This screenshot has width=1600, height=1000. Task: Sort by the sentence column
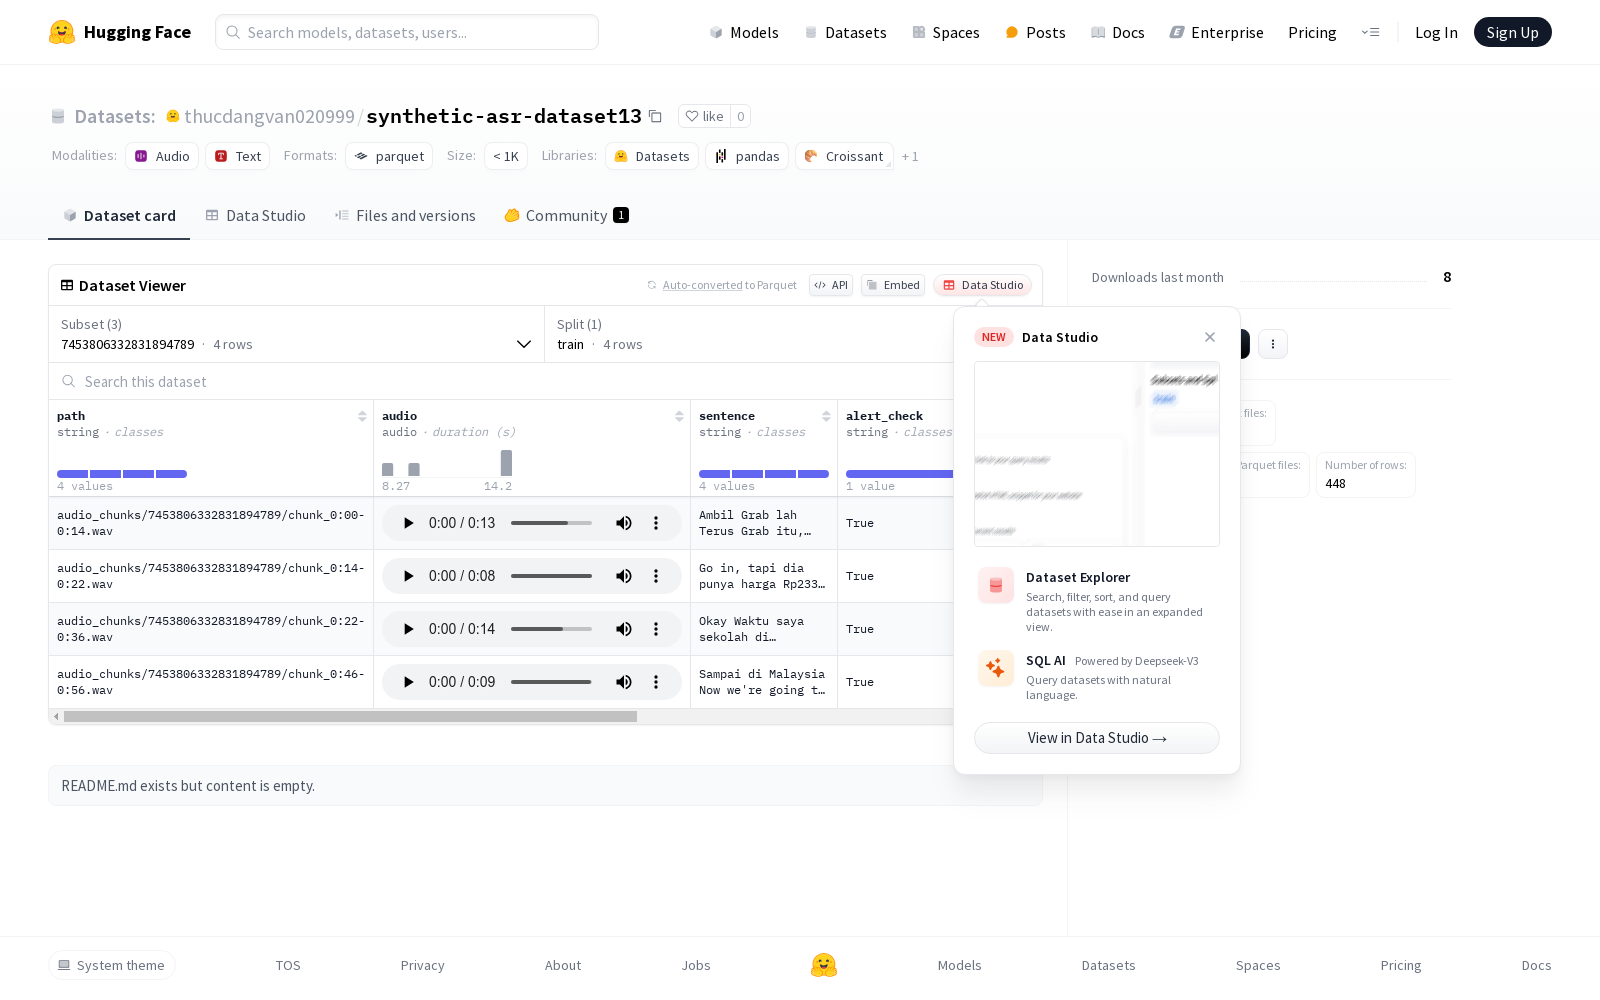coord(826,416)
